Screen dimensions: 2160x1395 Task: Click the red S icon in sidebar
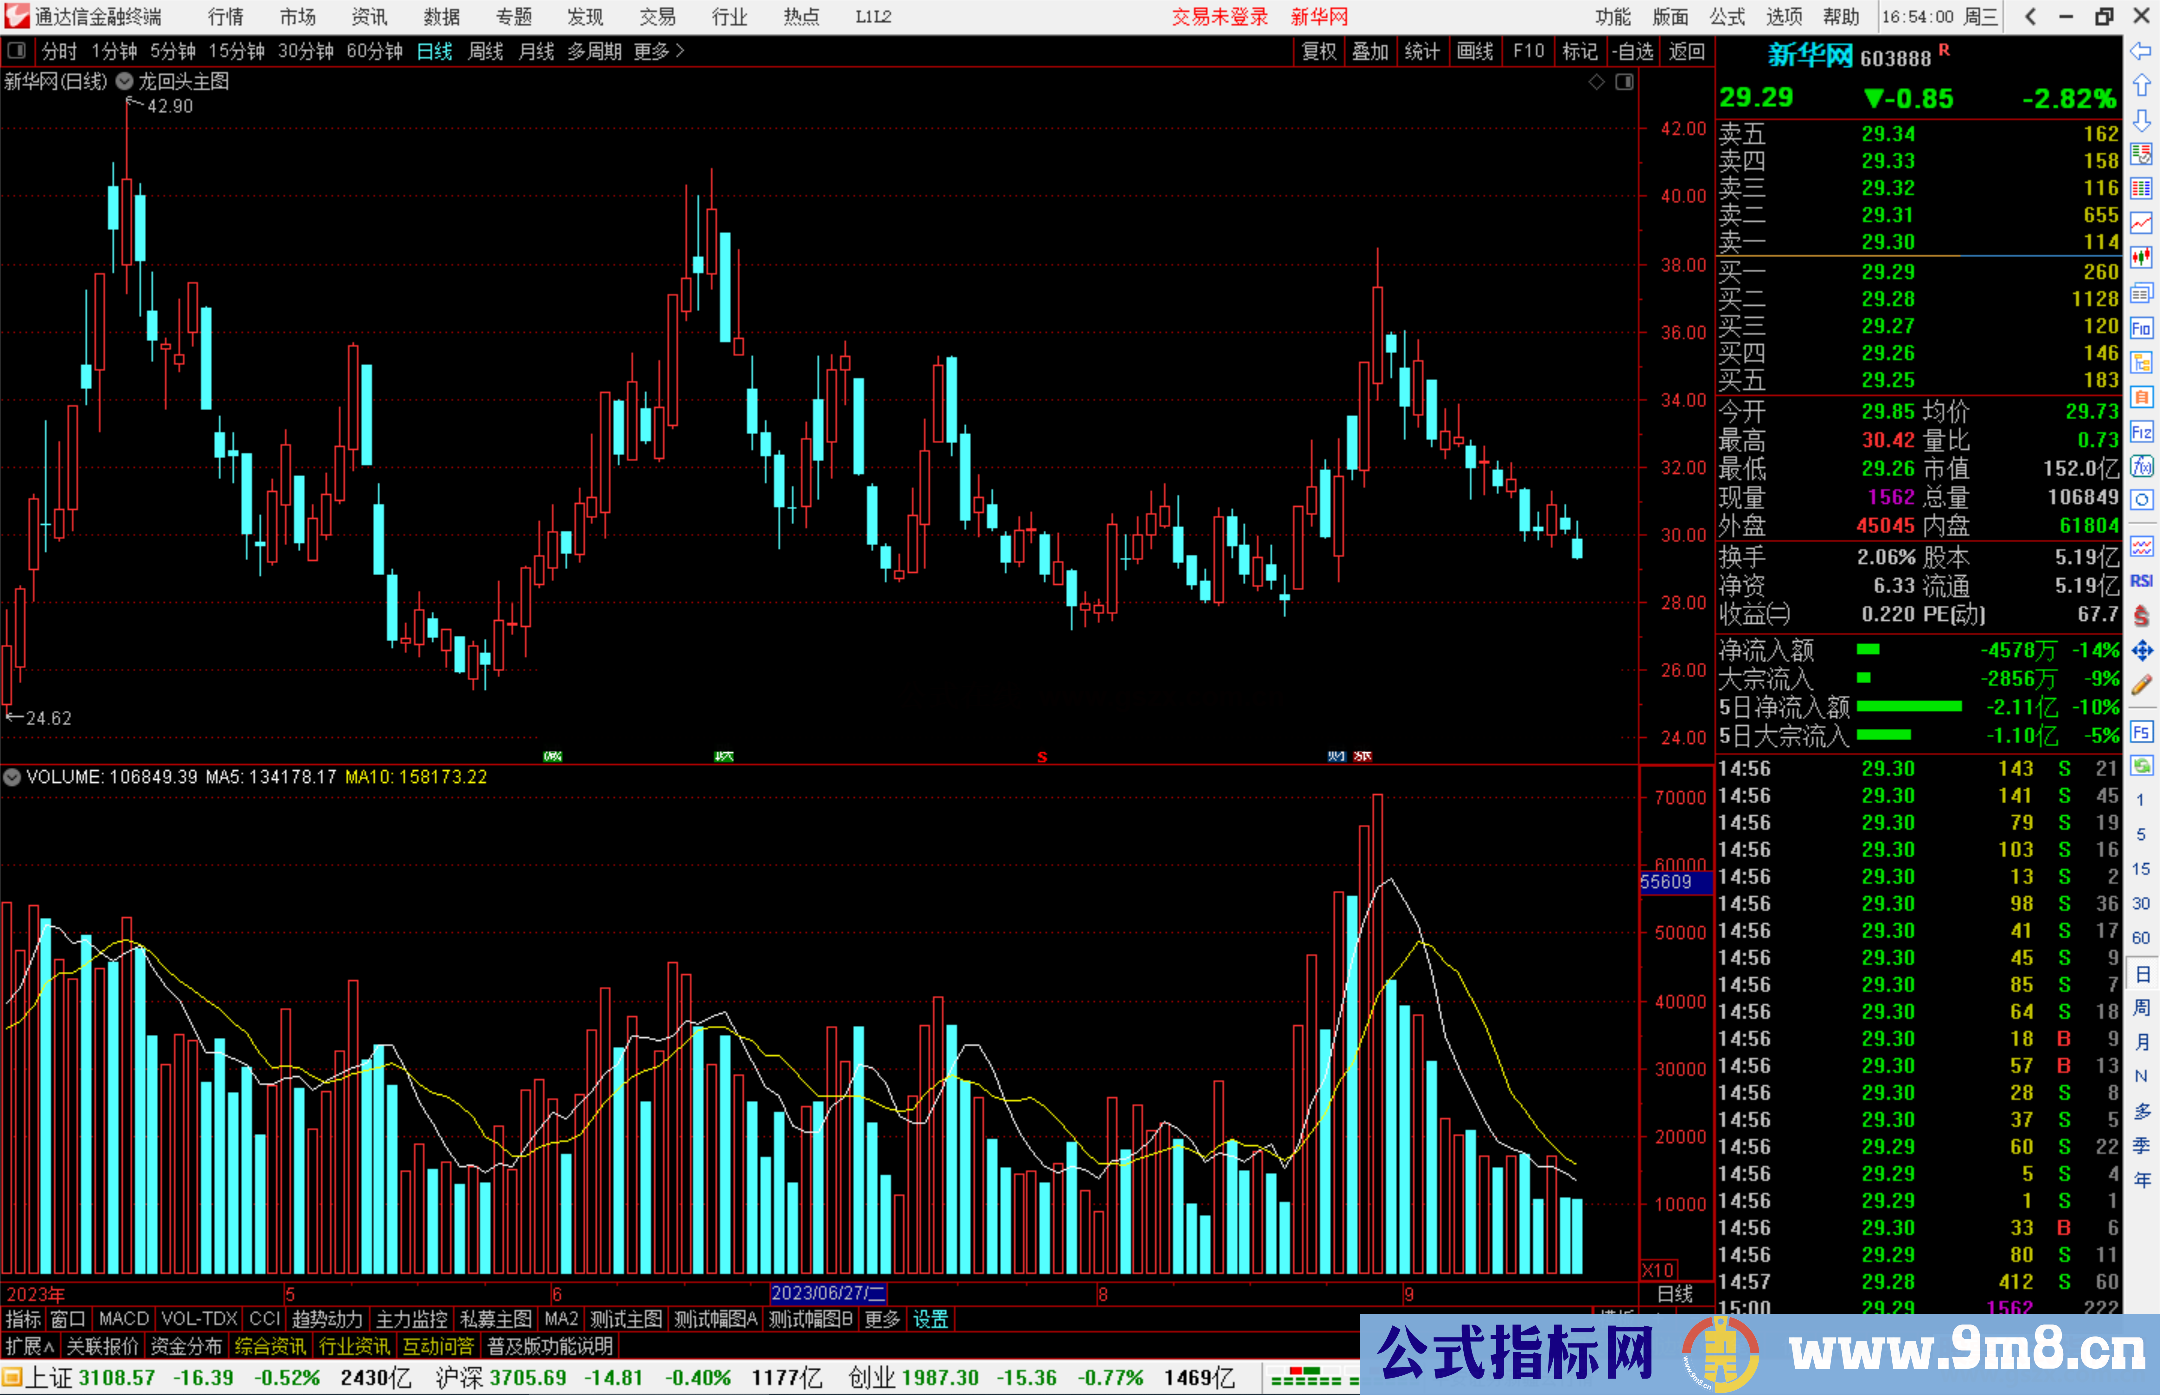pyautogui.click(x=2141, y=616)
